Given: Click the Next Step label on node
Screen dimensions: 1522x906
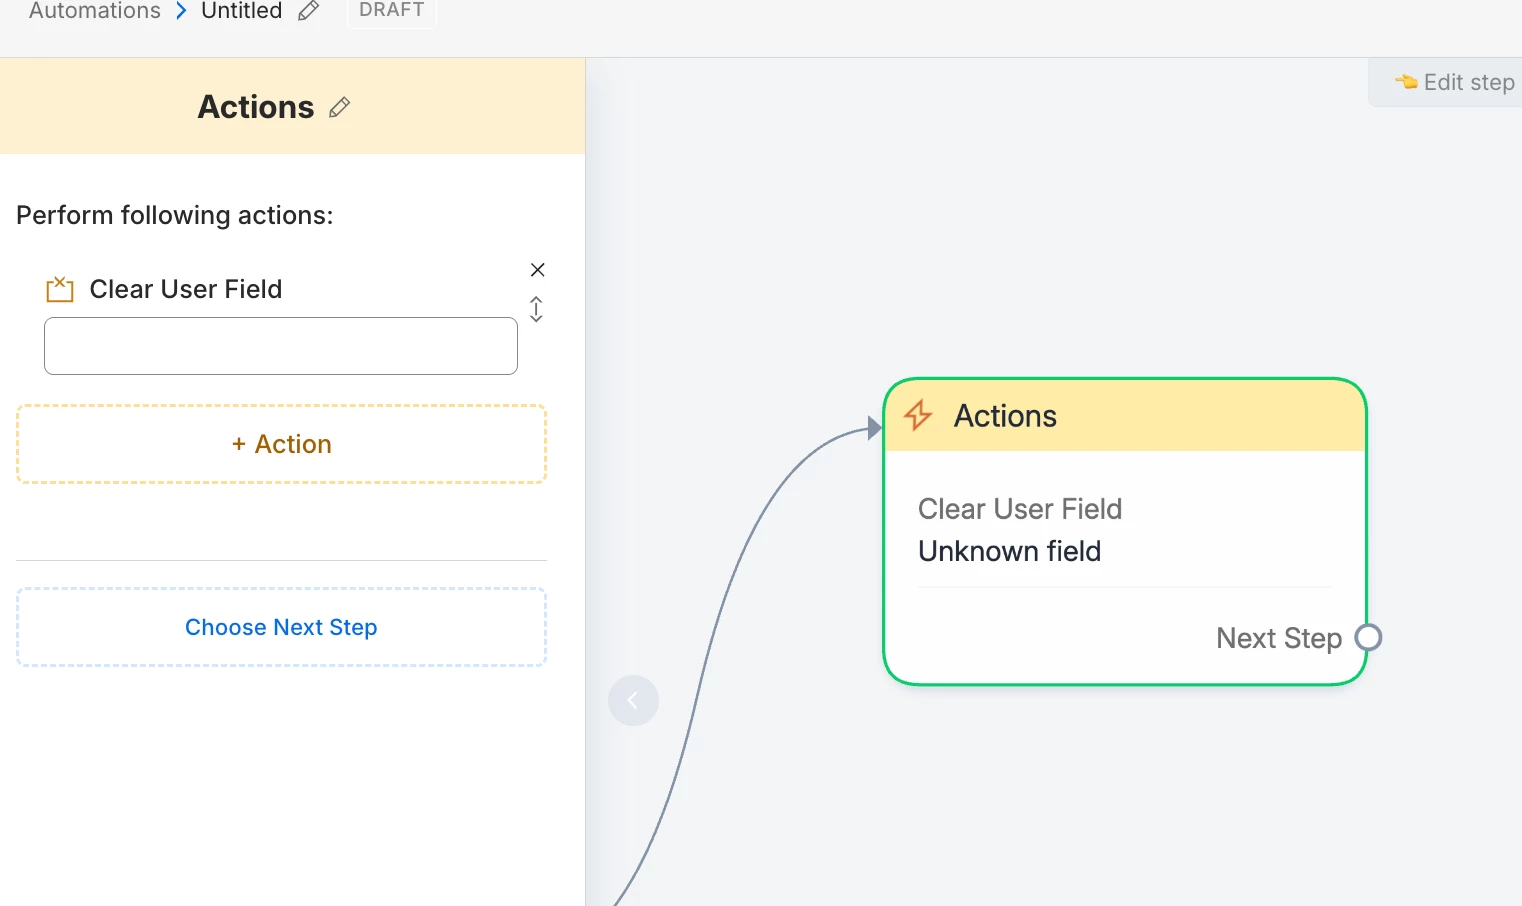Looking at the screenshot, I should (1278, 638).
